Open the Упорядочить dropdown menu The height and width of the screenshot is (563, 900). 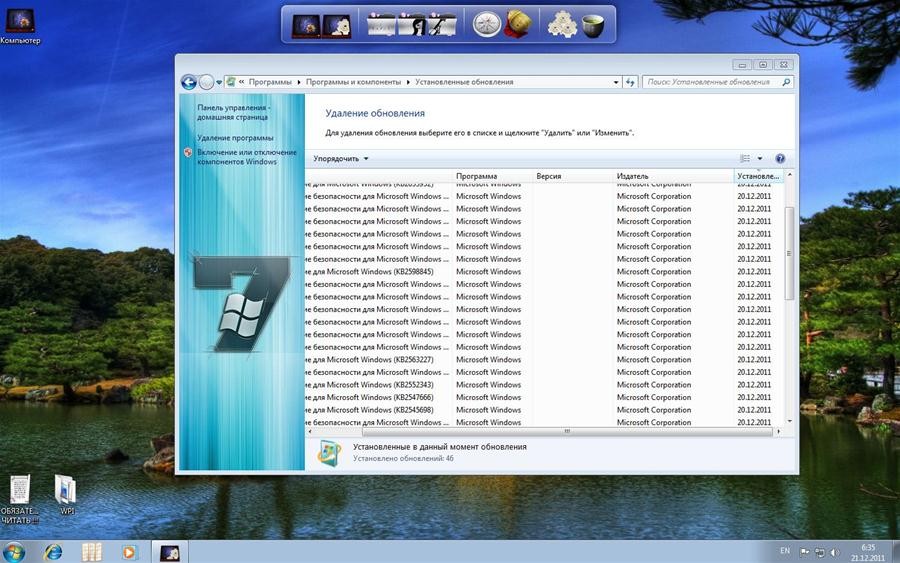[340, 158]
